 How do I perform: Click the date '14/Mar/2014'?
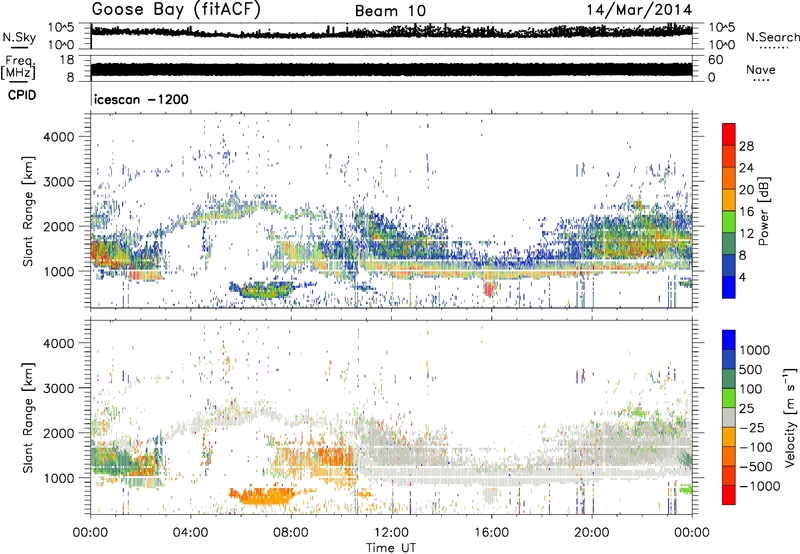pos(639,10)
